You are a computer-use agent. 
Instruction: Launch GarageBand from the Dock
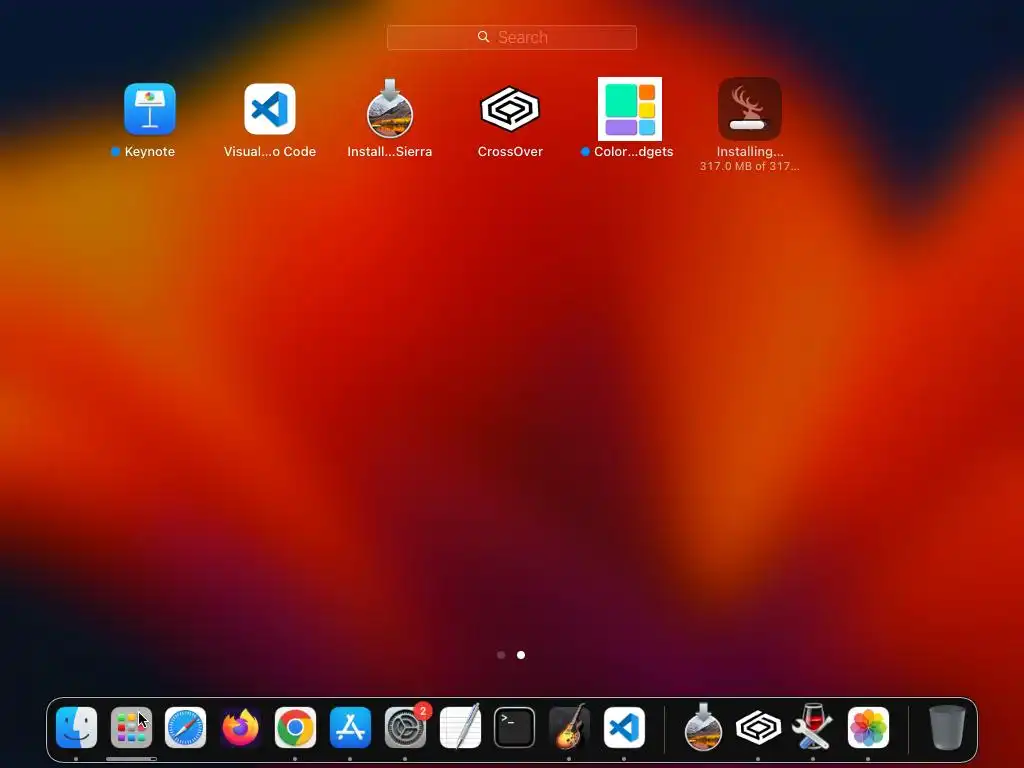point(569,728)
